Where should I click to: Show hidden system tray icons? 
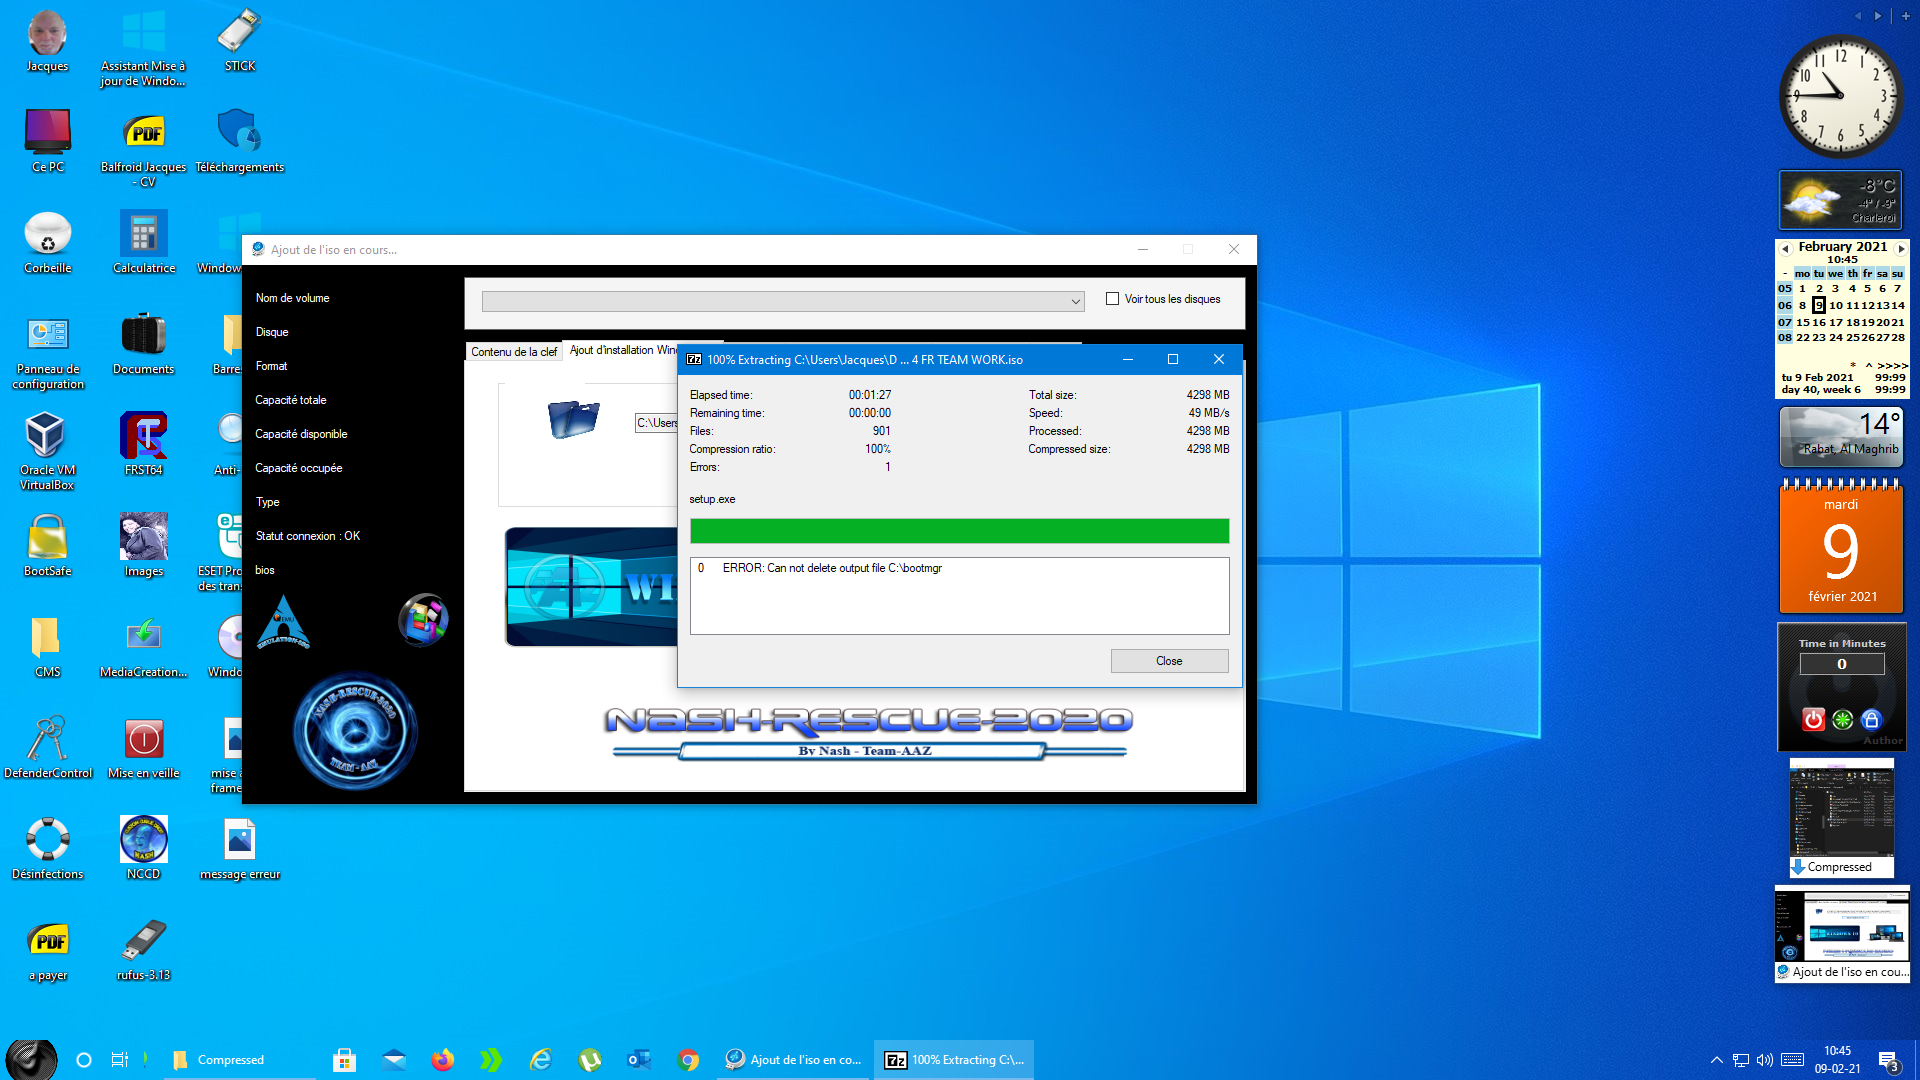(1717, 1060)
